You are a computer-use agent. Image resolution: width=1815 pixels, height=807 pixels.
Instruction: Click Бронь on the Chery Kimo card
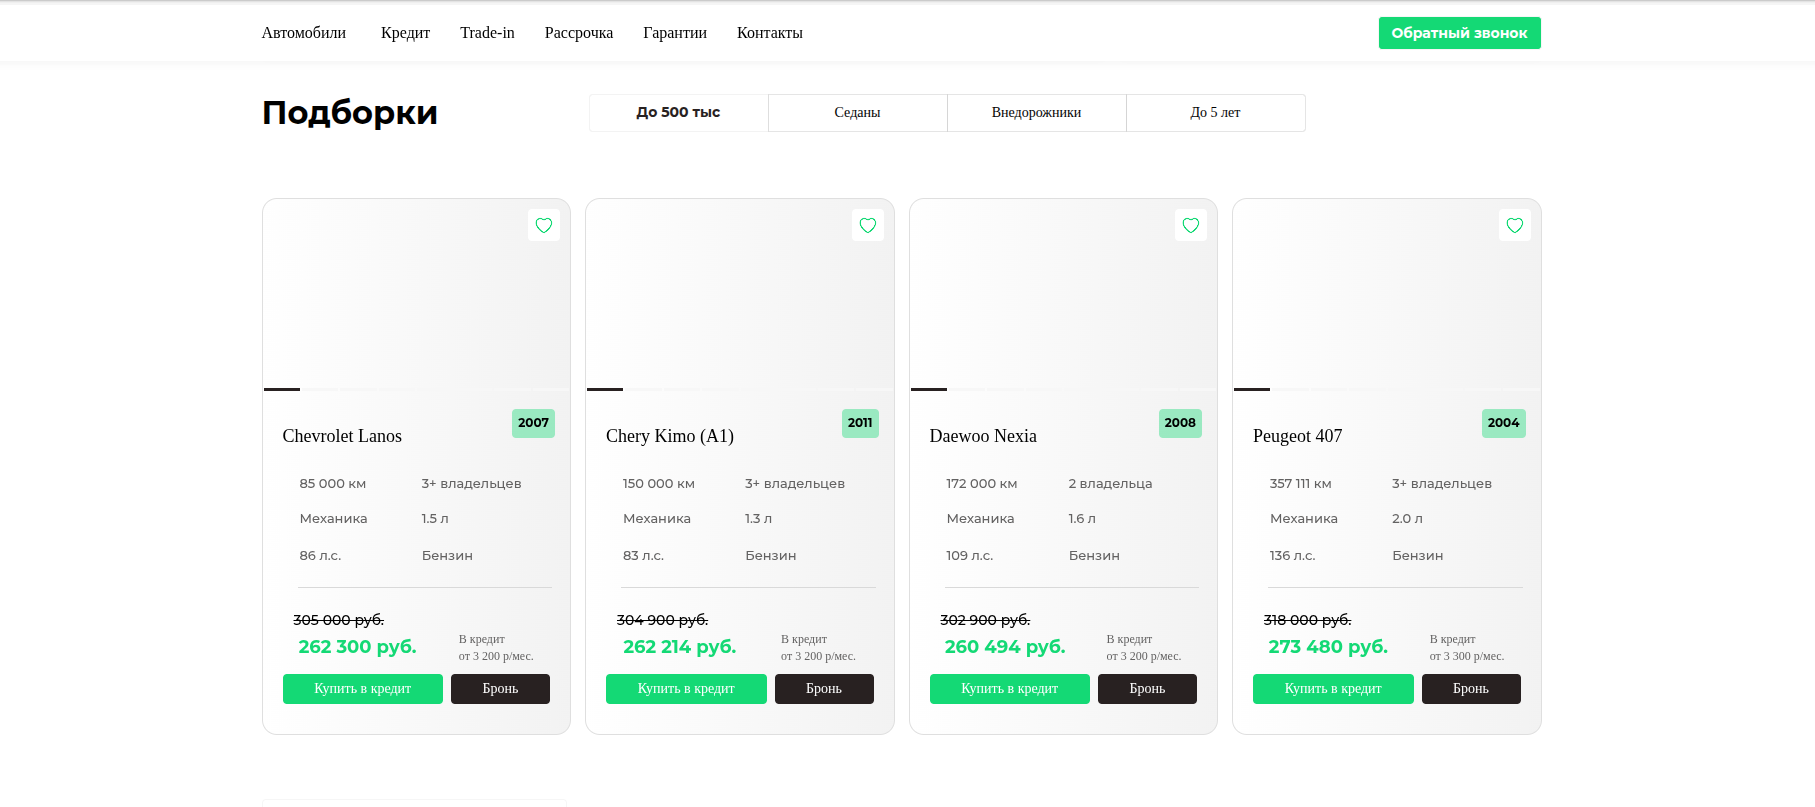(x=824, y=689)
